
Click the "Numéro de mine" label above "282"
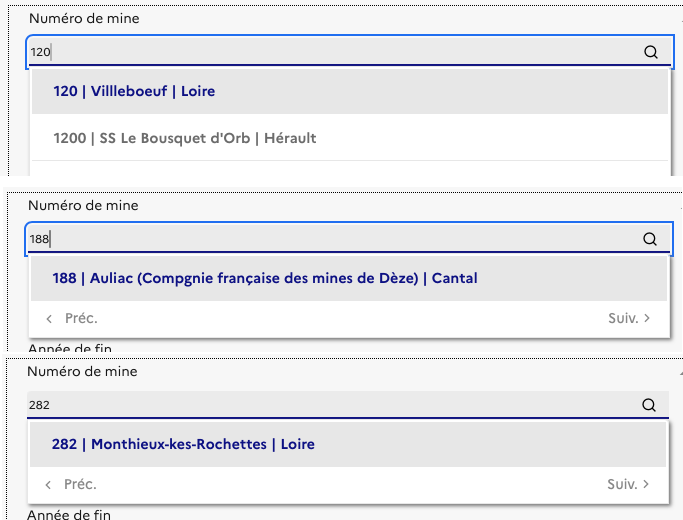click(x=83, y=371)
